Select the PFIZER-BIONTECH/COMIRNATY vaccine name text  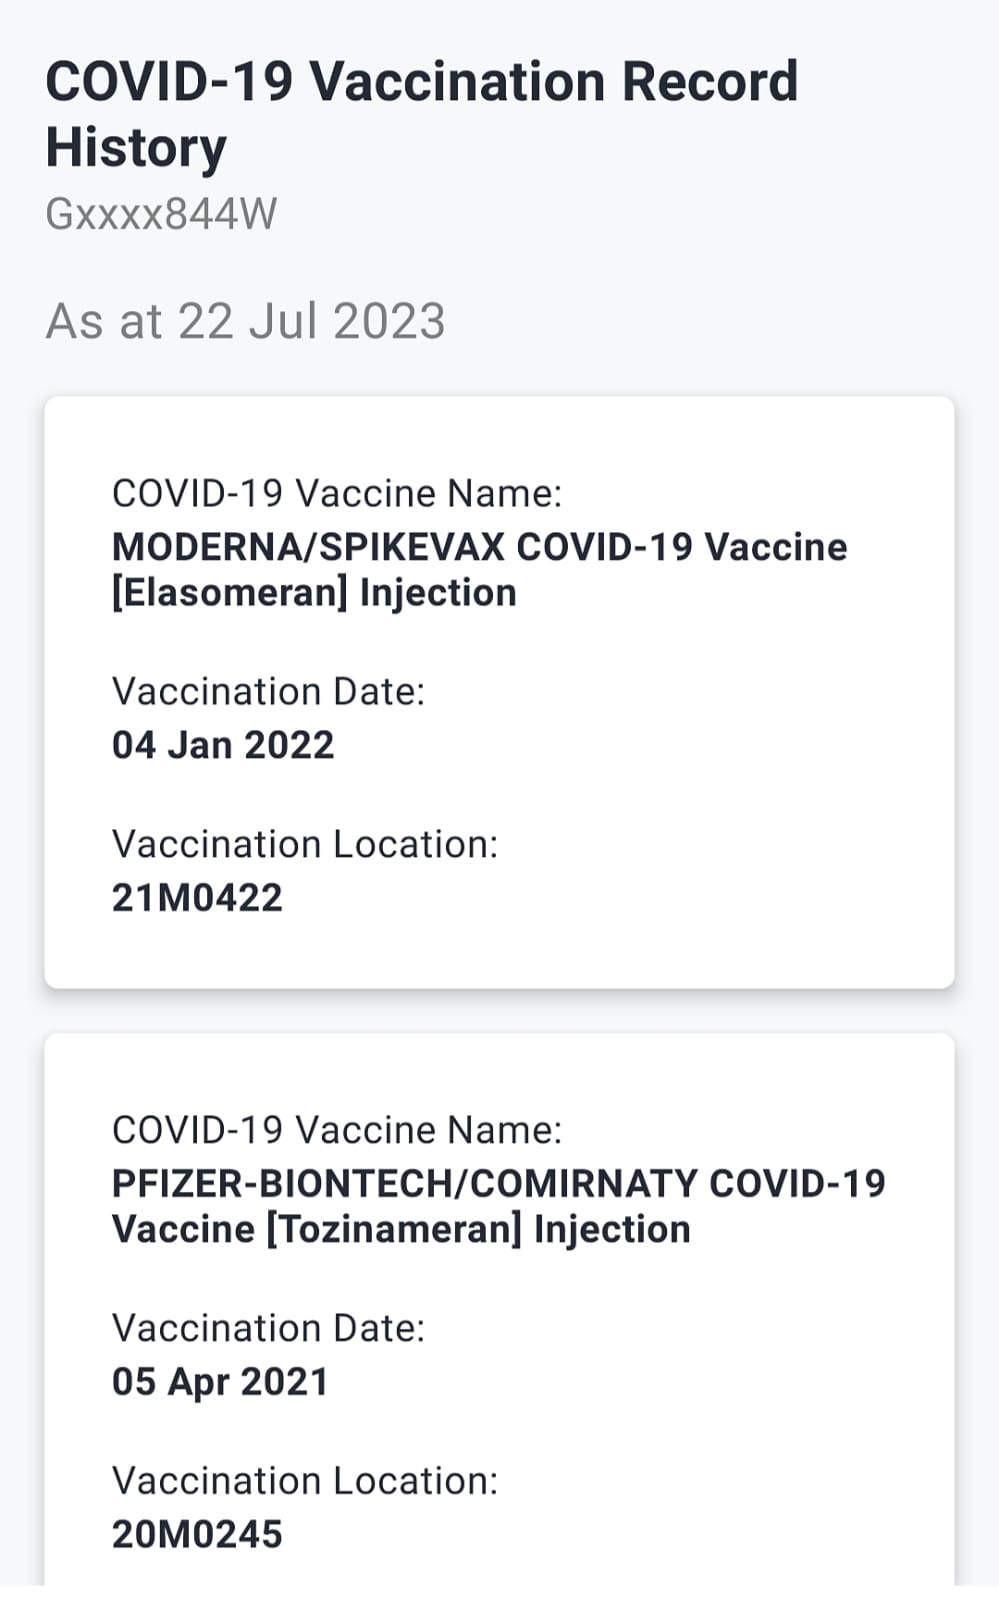coord(498,1183)
